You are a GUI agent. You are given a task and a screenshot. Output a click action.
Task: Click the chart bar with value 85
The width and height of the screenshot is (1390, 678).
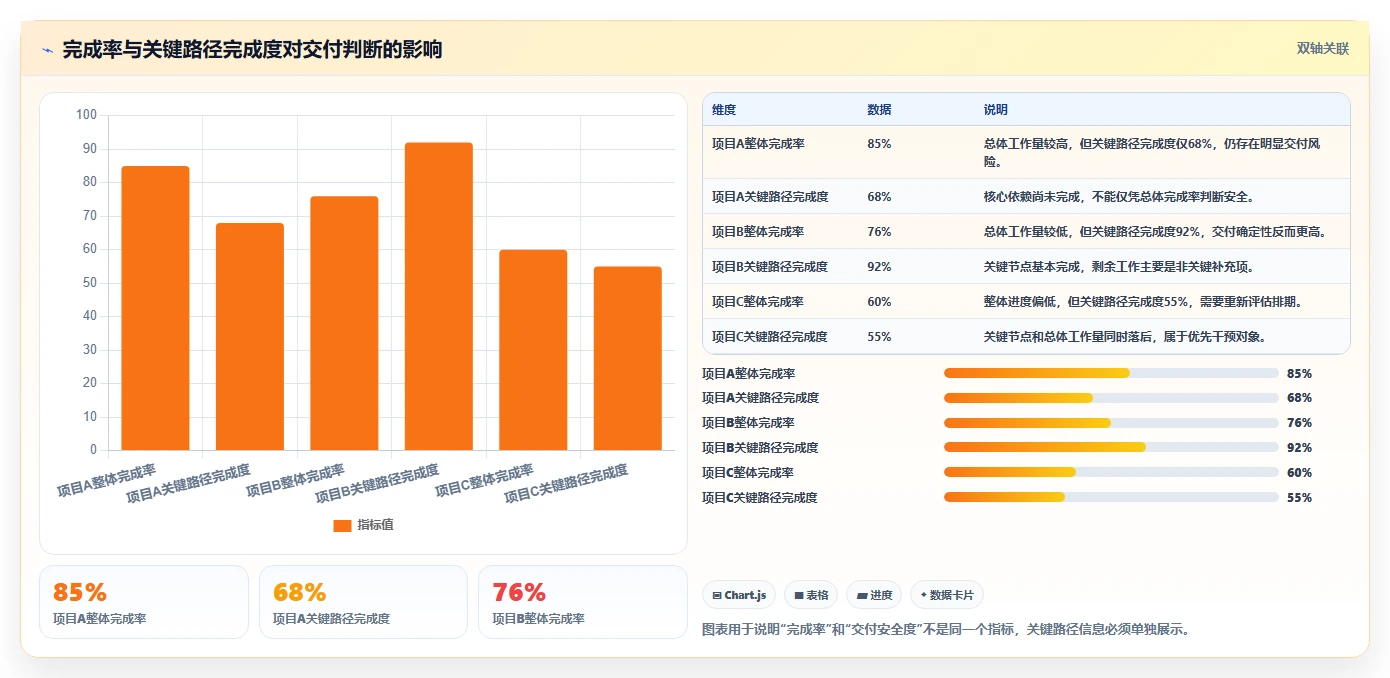point(155,308)
